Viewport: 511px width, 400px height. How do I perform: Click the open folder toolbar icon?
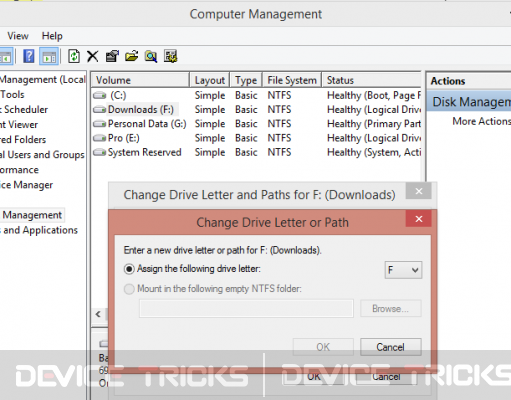[132, 56]
